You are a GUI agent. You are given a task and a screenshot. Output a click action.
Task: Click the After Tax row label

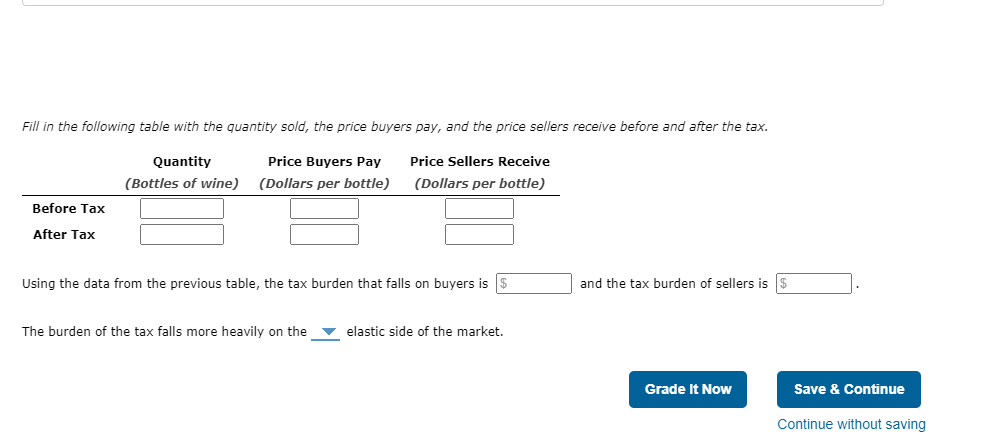click(64, 235)
